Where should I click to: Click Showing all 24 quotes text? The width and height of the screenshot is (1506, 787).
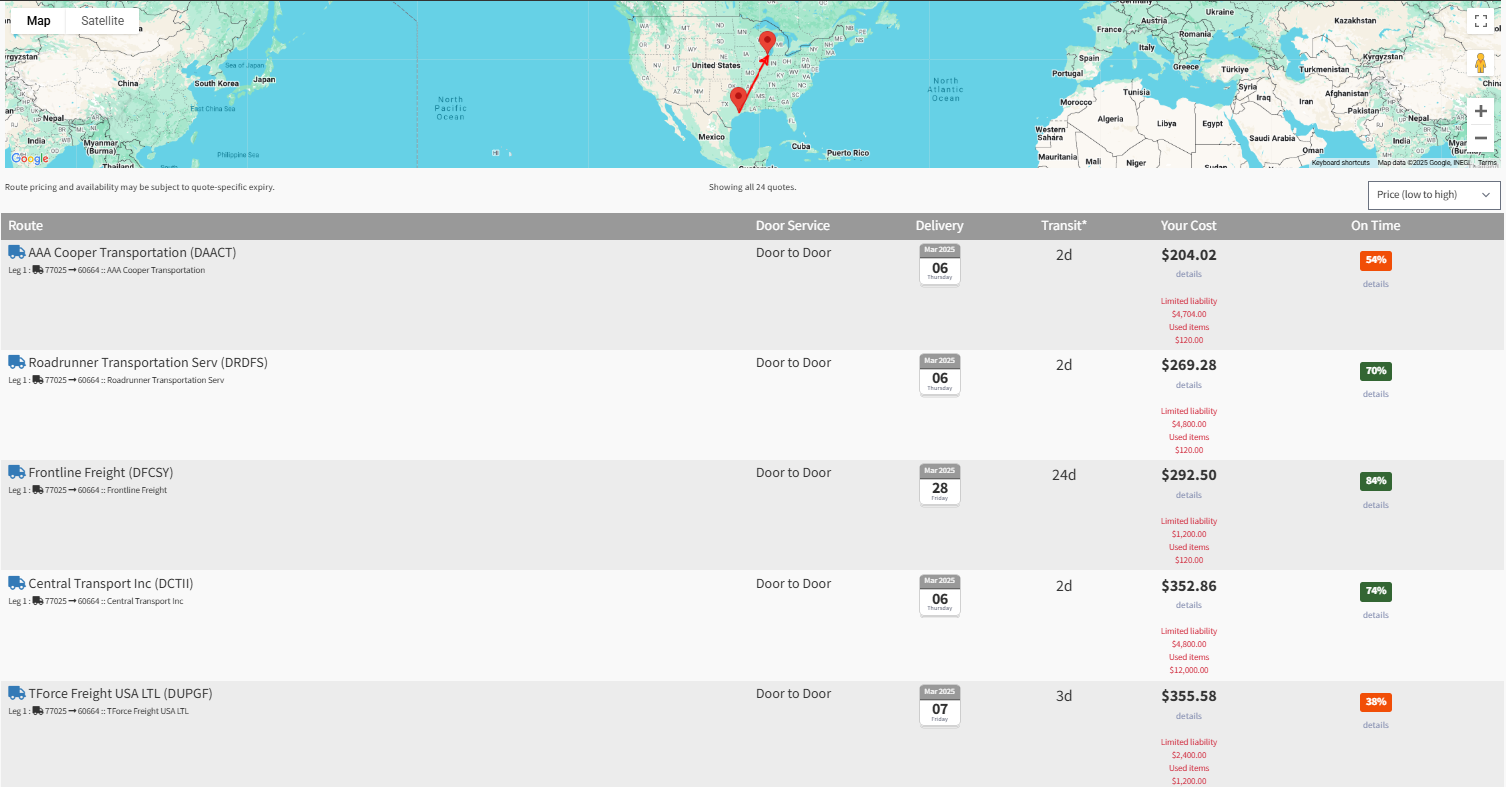pos(752,187)
